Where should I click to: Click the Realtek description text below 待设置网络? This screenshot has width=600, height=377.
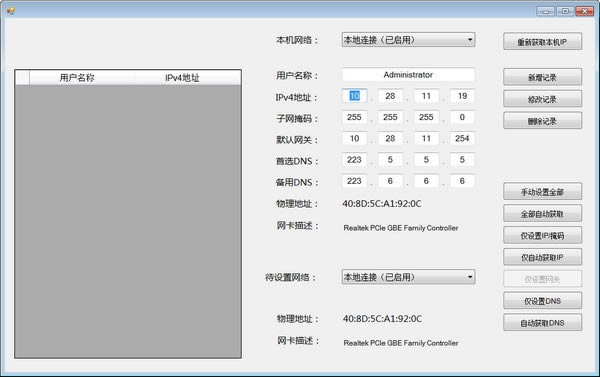pos(401,343)
